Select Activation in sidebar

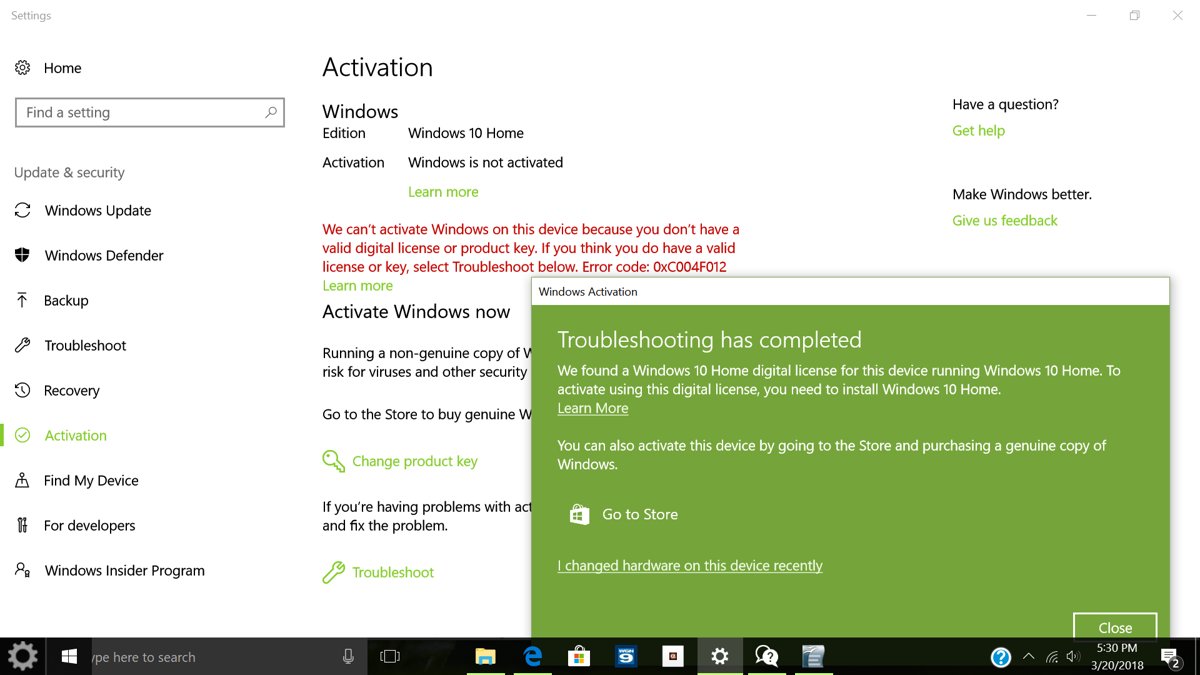[x=75, y=435]
